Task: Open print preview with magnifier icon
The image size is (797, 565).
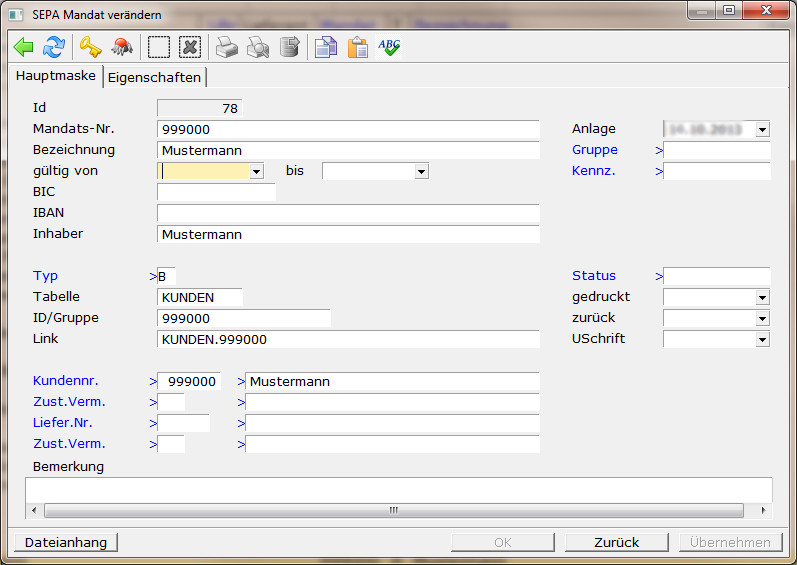Action: [258, 47]
